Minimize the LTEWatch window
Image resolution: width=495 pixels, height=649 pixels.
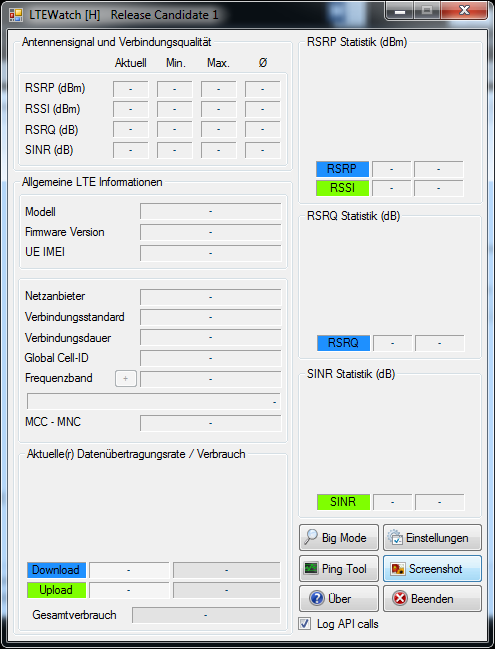click(400, 11)
